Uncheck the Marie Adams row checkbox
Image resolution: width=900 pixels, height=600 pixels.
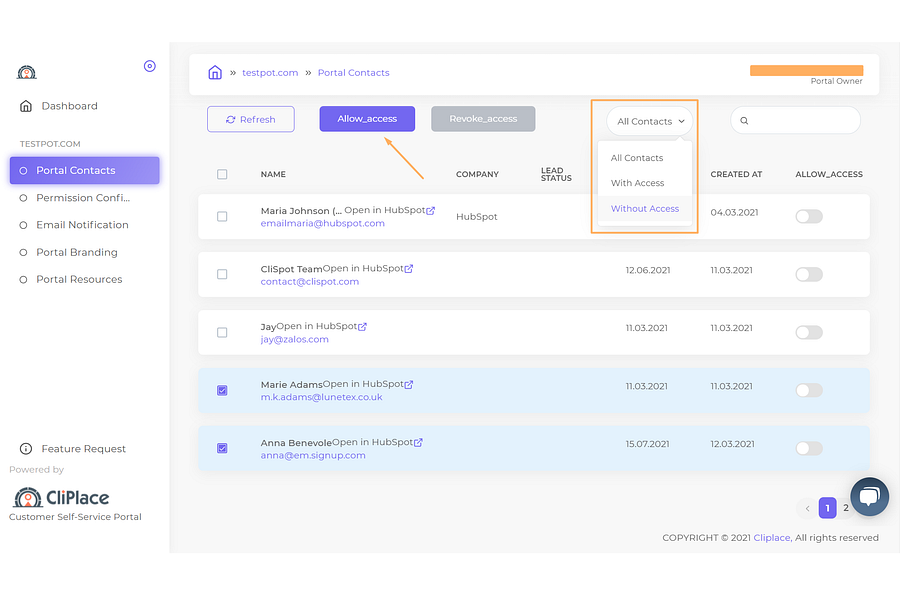tap(222, 390)
